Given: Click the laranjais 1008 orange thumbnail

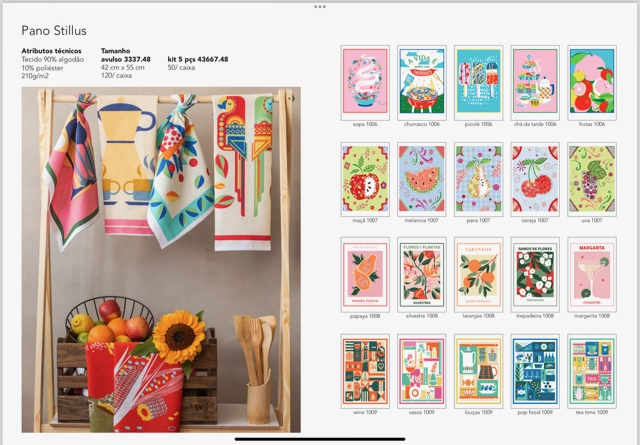Looking at the screenshot, I should coord(478,275).
